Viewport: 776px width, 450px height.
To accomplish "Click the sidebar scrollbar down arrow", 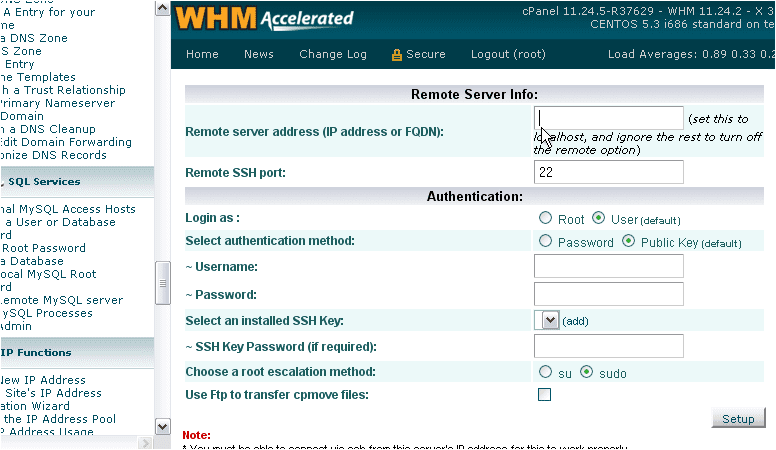I will (164, 427).
